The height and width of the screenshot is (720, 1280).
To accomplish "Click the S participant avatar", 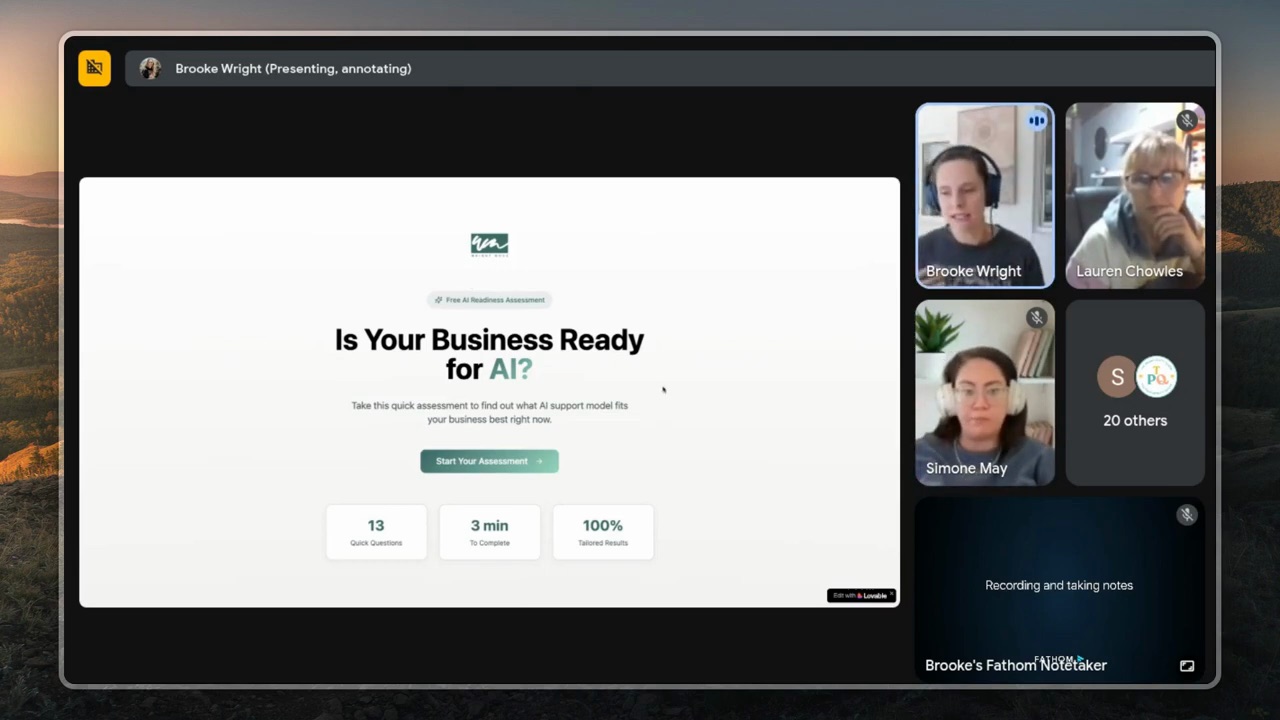I will [1117, 377].
